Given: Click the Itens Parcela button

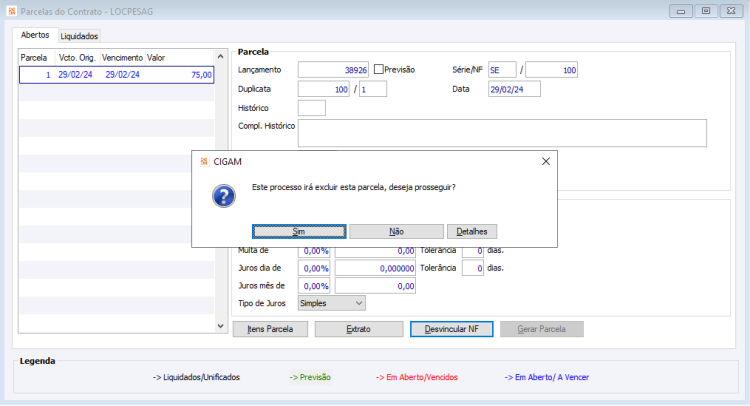Looking at the screenshot, I should coord(270,329).
